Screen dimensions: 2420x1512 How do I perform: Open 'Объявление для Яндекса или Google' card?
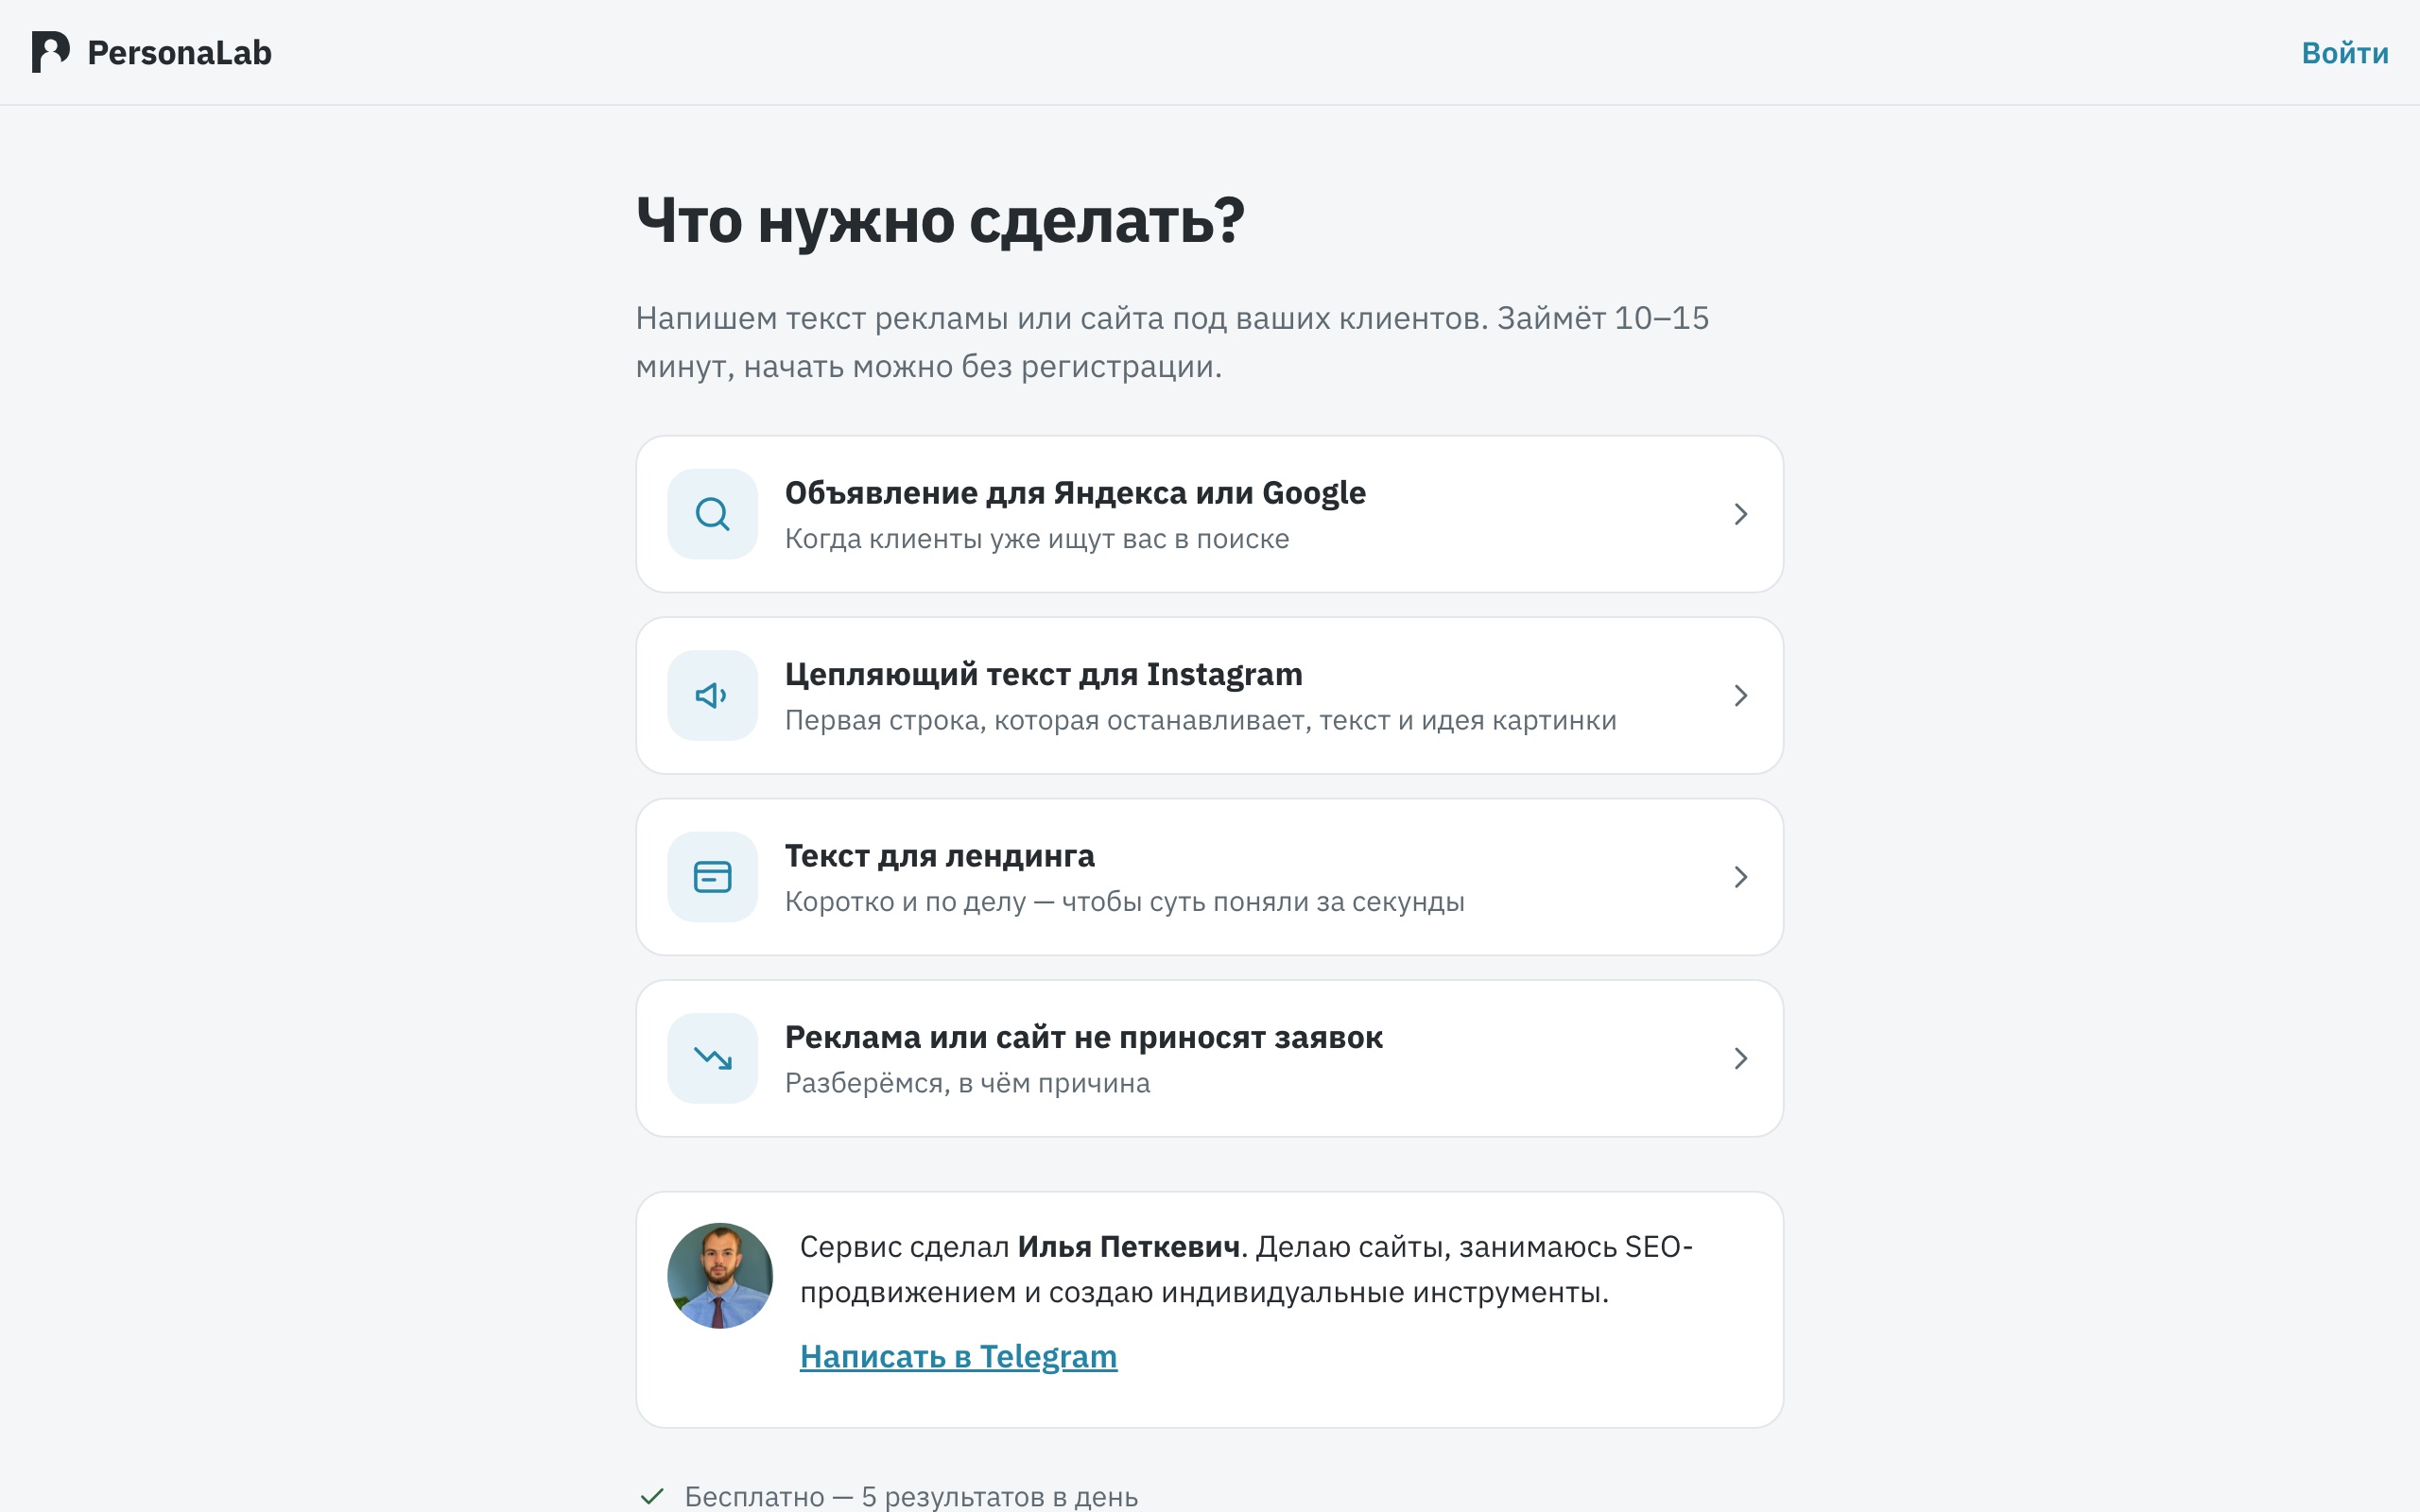pyautogui.click(x=1209, y=514)
